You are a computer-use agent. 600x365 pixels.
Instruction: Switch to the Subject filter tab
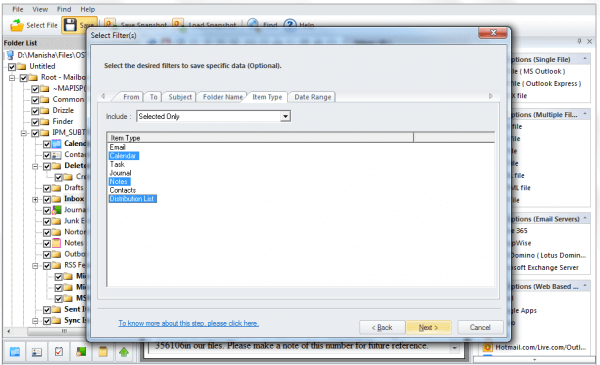[180, 97]
